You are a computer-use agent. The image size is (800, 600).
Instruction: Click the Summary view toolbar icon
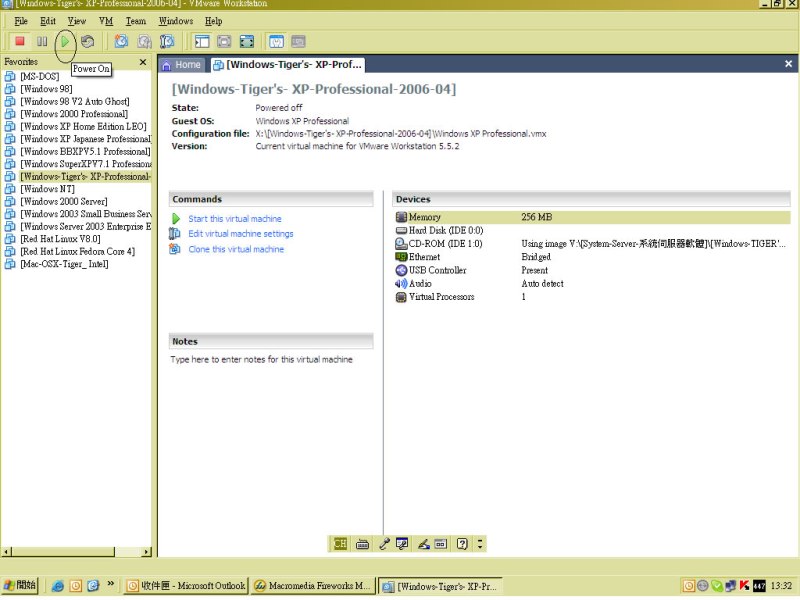pos(276,41)
